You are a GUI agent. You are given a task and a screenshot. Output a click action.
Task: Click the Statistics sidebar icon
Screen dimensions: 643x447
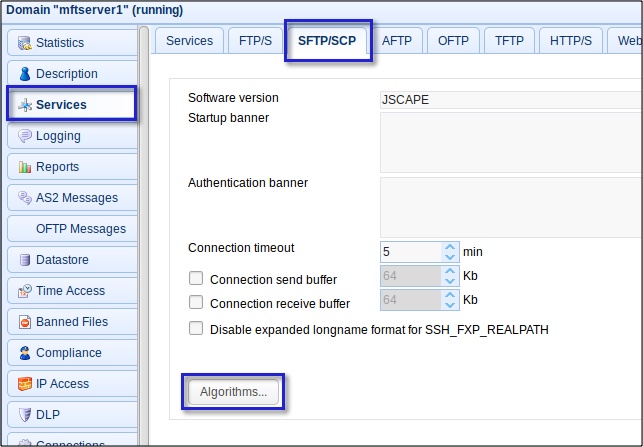pos(25,43)
